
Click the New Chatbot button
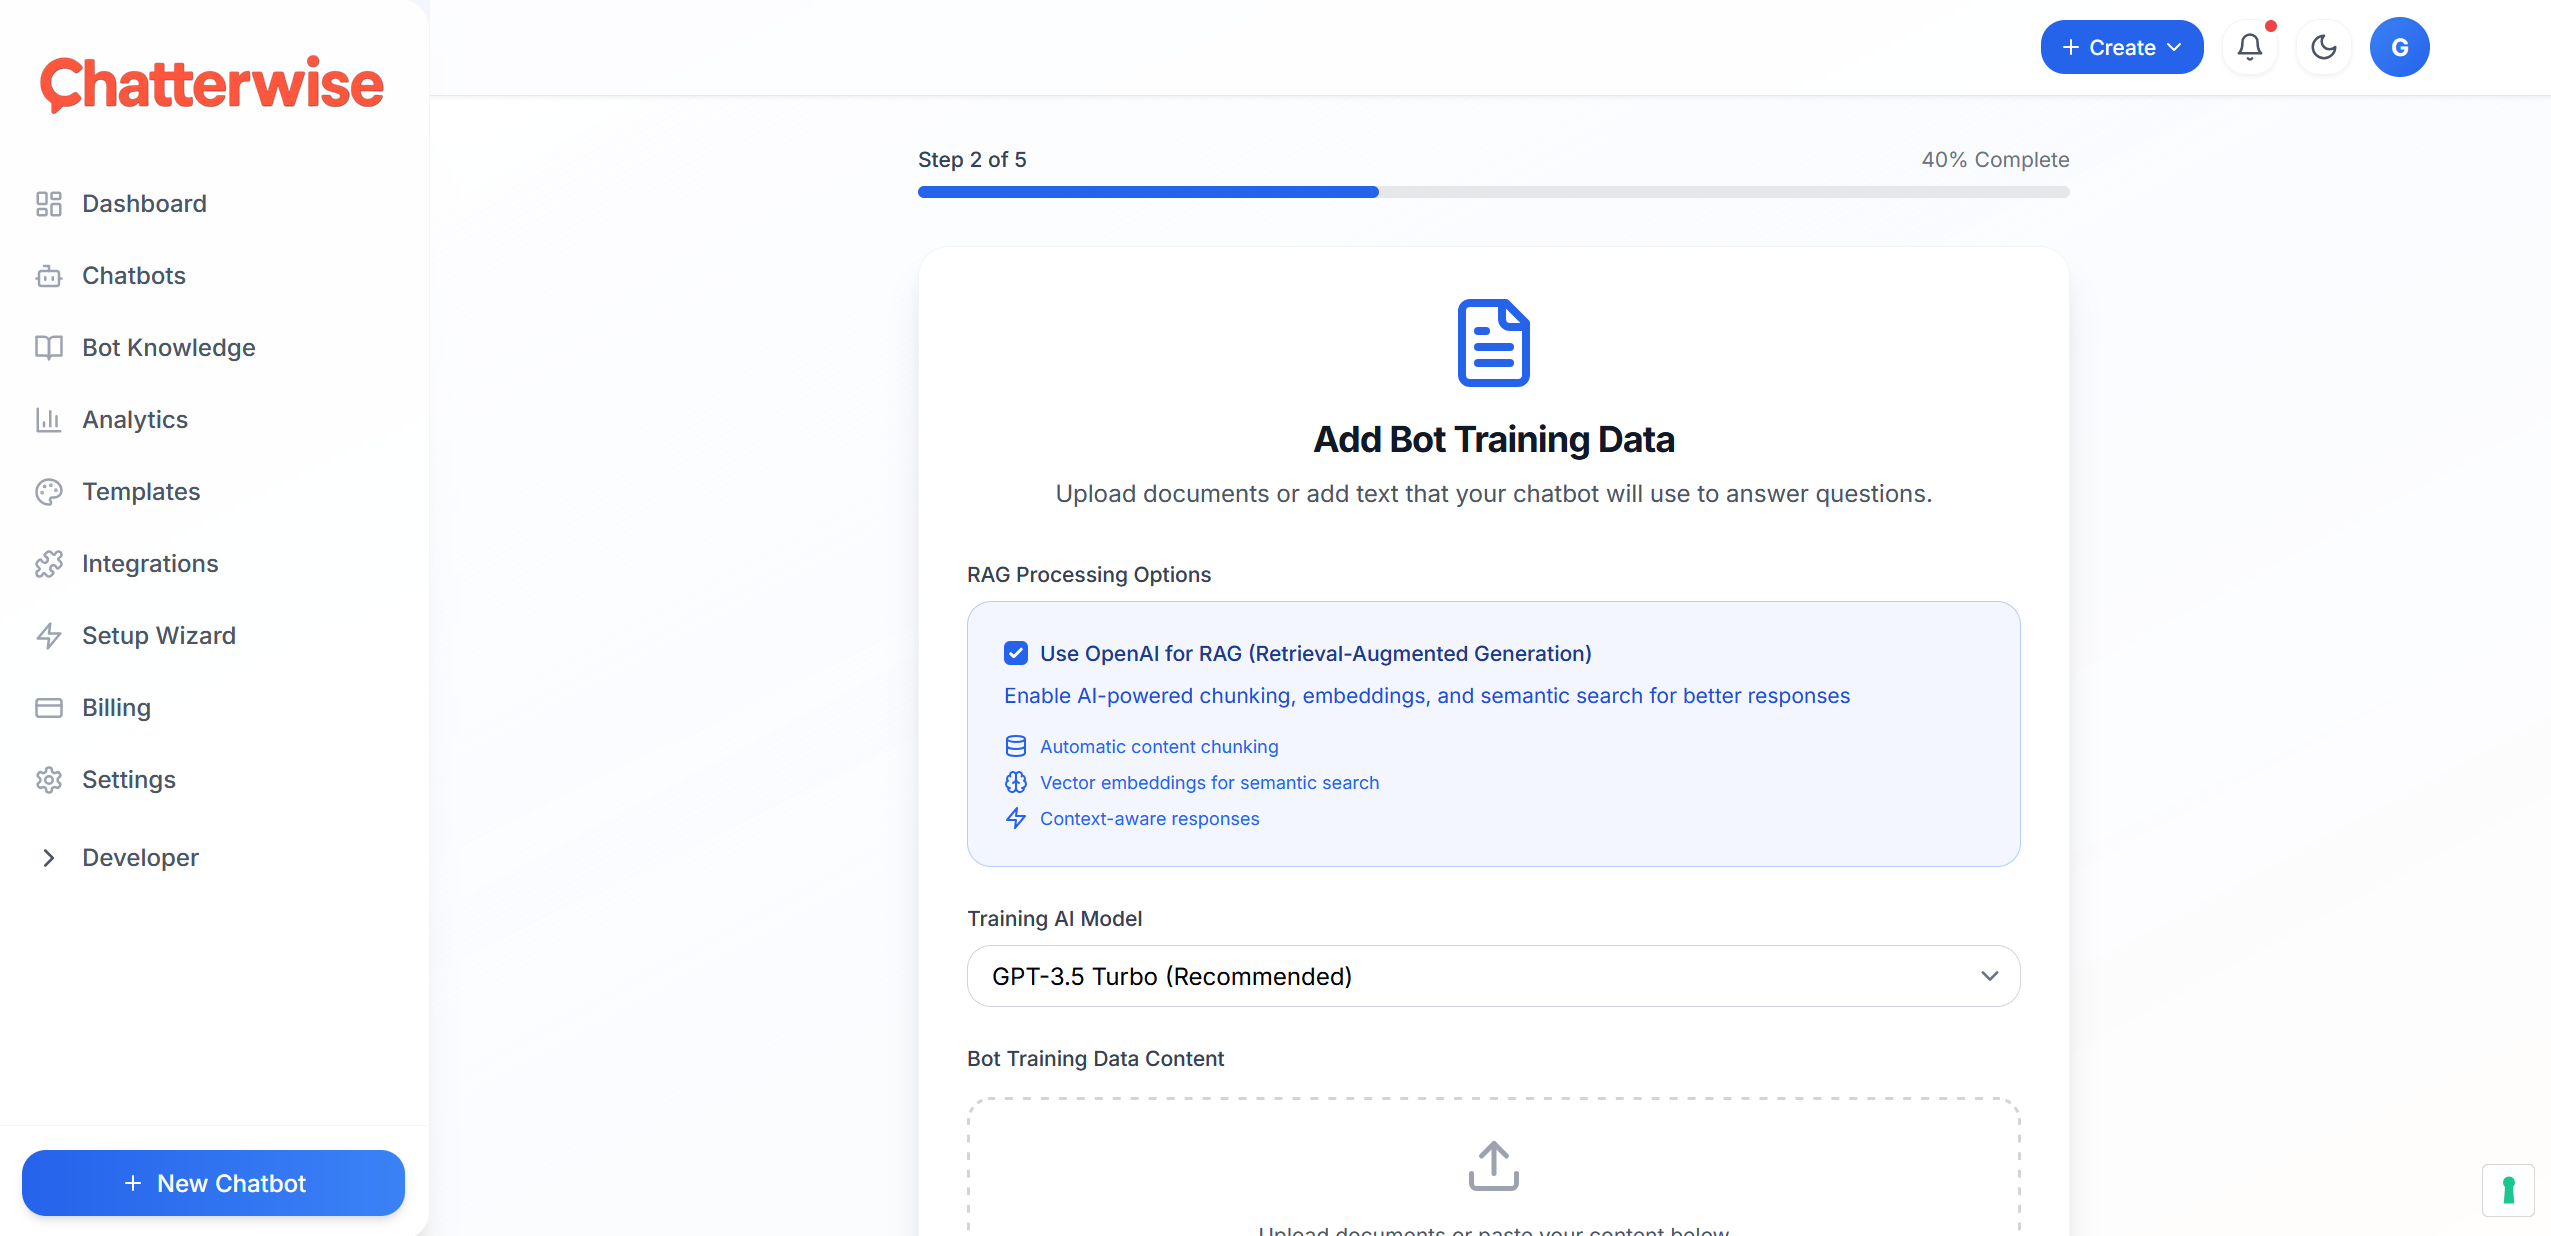pos(213,1183)
